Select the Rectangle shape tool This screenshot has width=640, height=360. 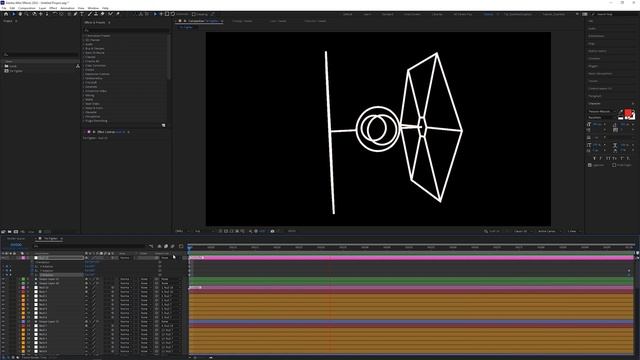(69, 14)
